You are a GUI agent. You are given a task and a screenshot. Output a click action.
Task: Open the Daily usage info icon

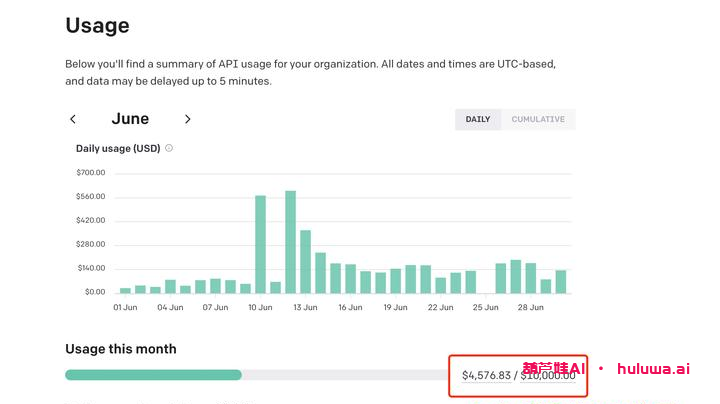[x=169, y=148]
